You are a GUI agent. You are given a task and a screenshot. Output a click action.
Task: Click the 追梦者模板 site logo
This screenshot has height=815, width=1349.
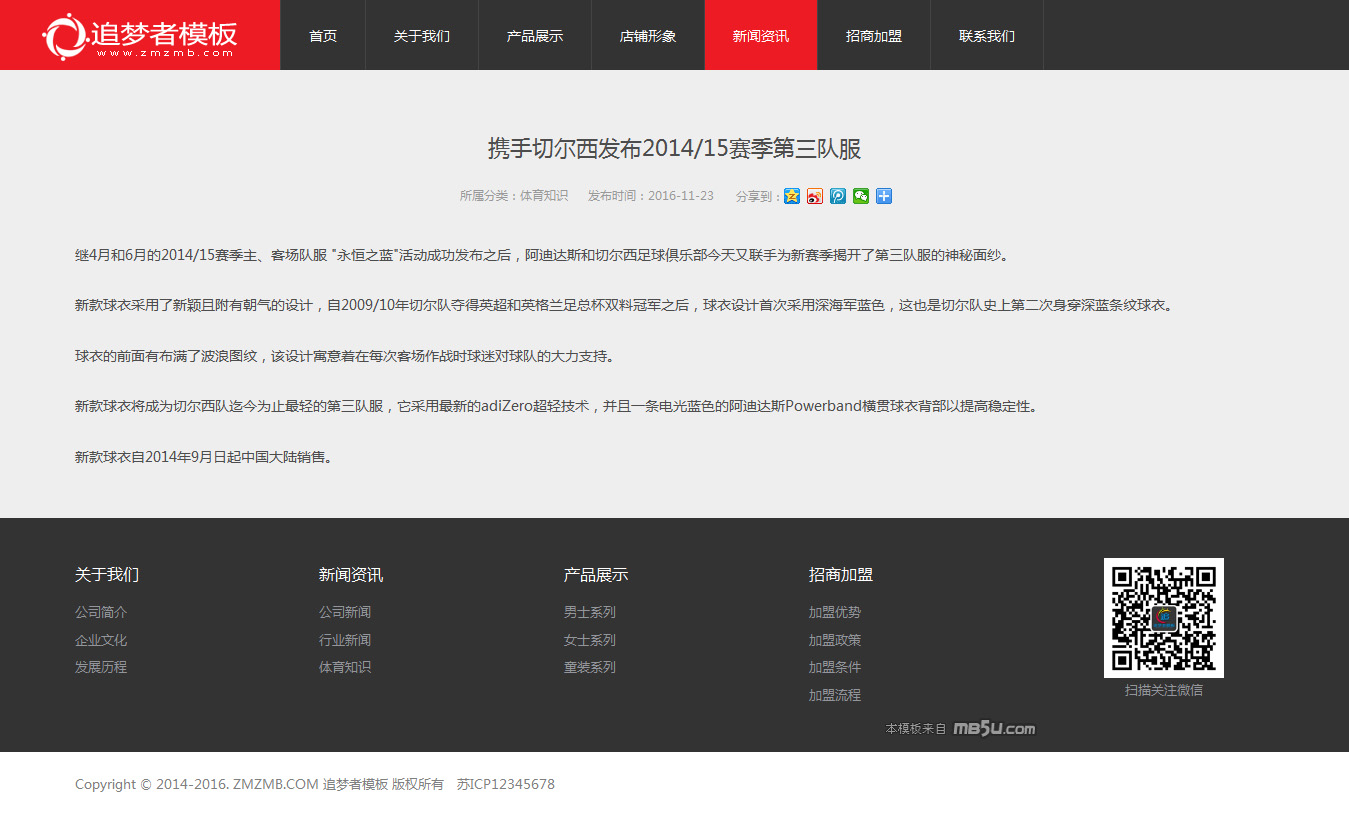(x=140, y=36)
